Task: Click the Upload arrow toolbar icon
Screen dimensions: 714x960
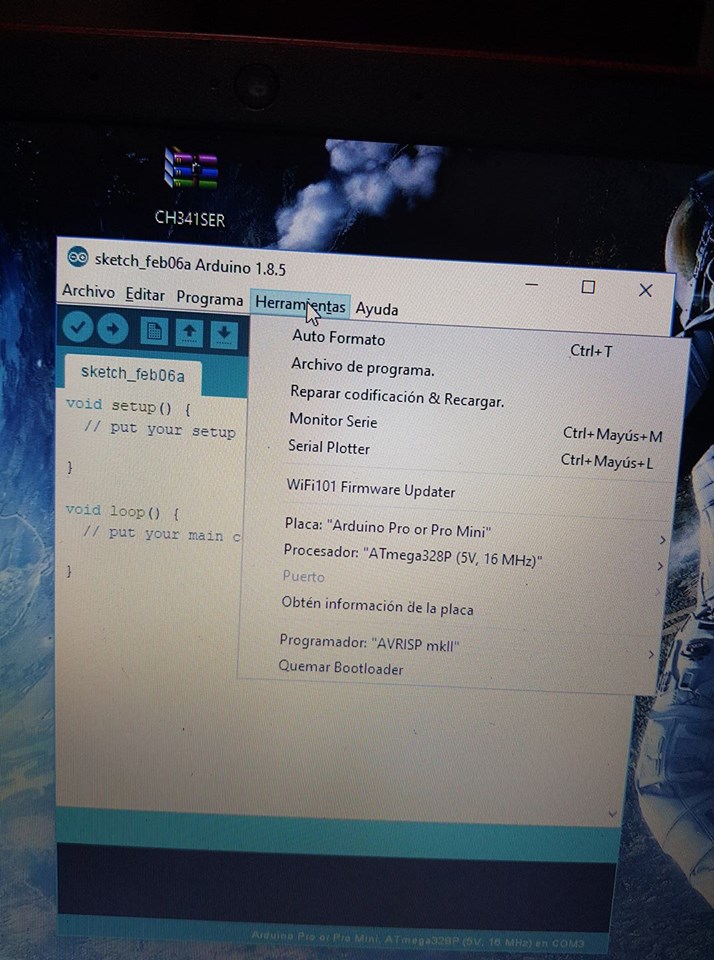Action: click(113, 329)
